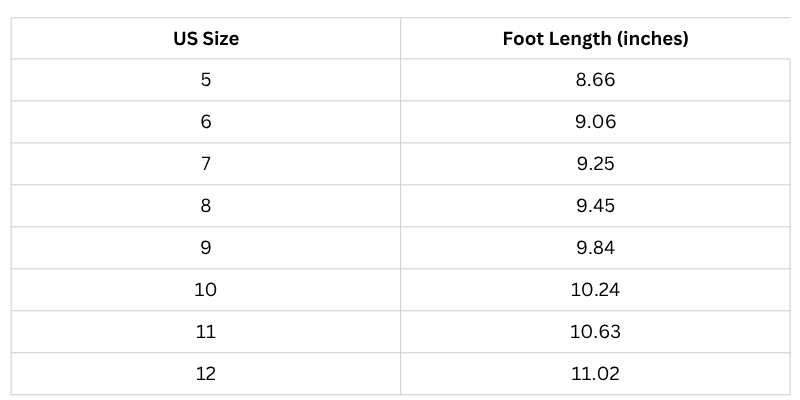Click the 10.24 foot length value

595,290
